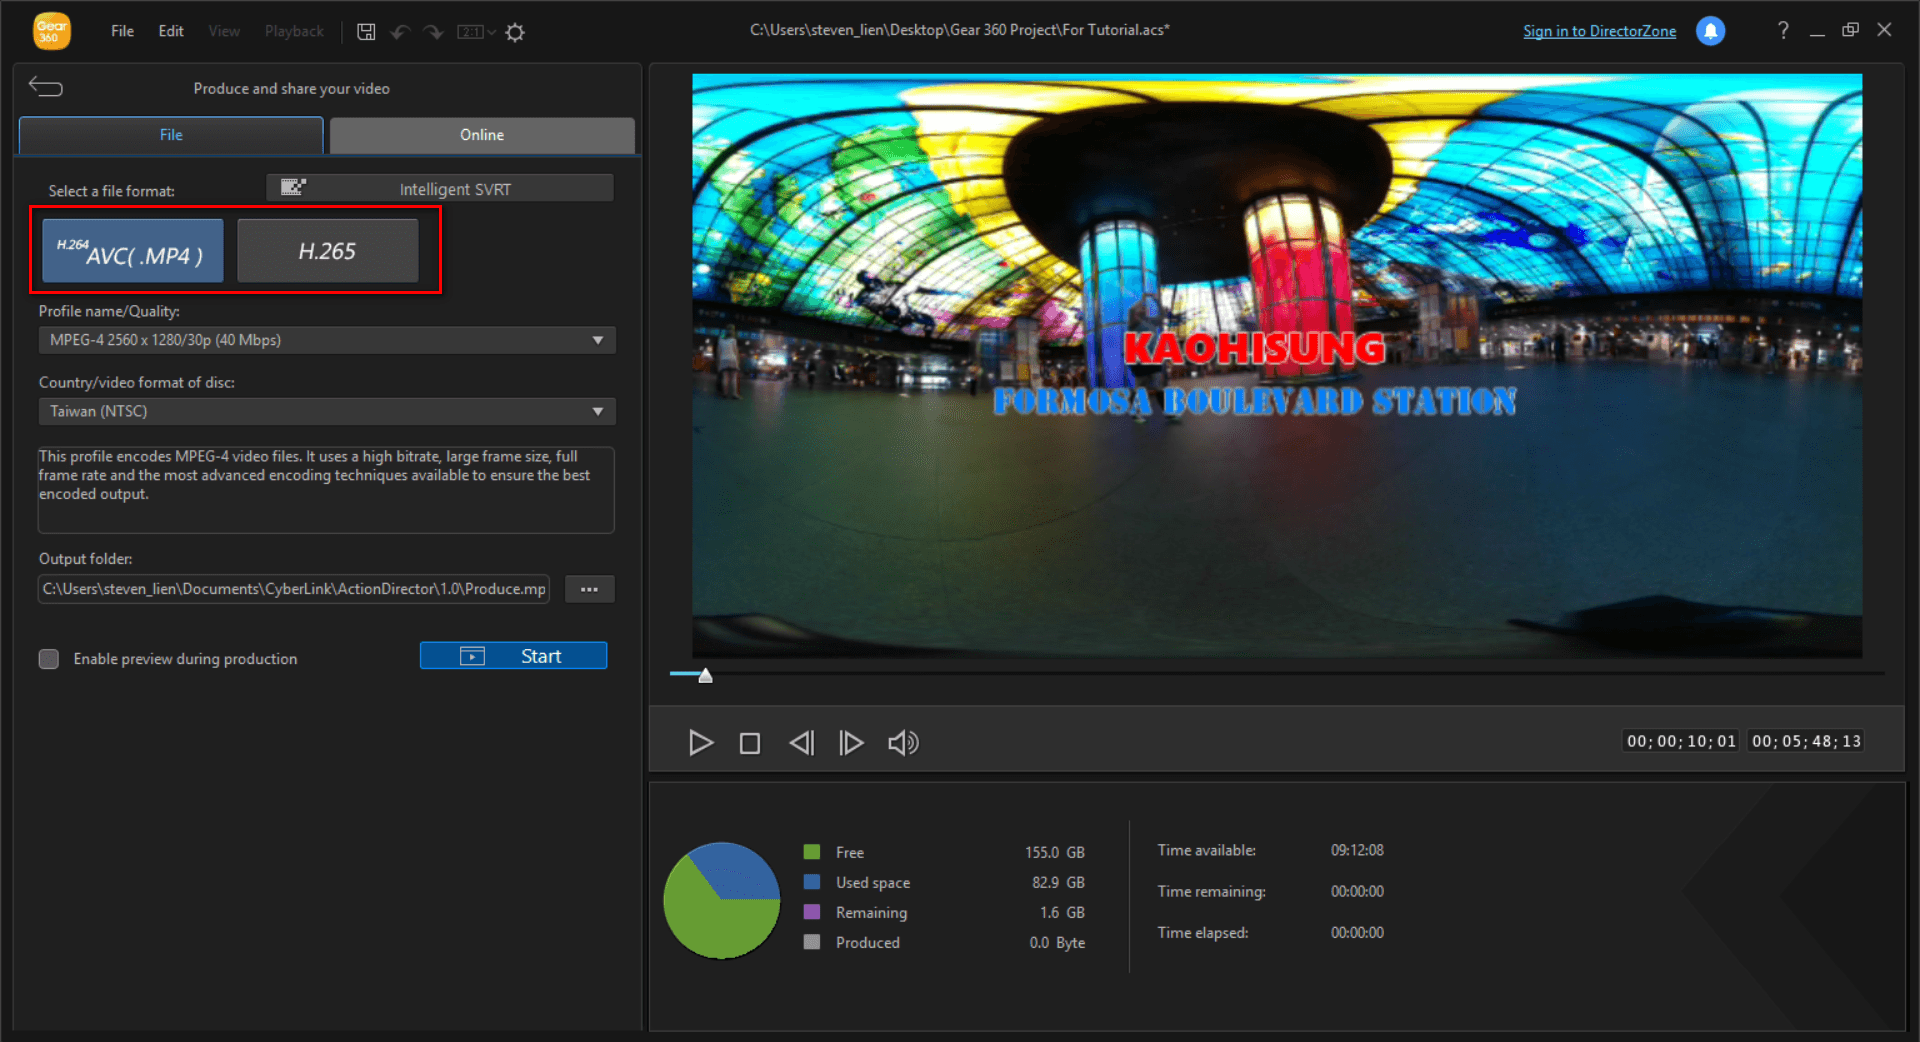Click Sign in to DirectorZone link
The image size is (1920, 1042).
(1599, 31)
